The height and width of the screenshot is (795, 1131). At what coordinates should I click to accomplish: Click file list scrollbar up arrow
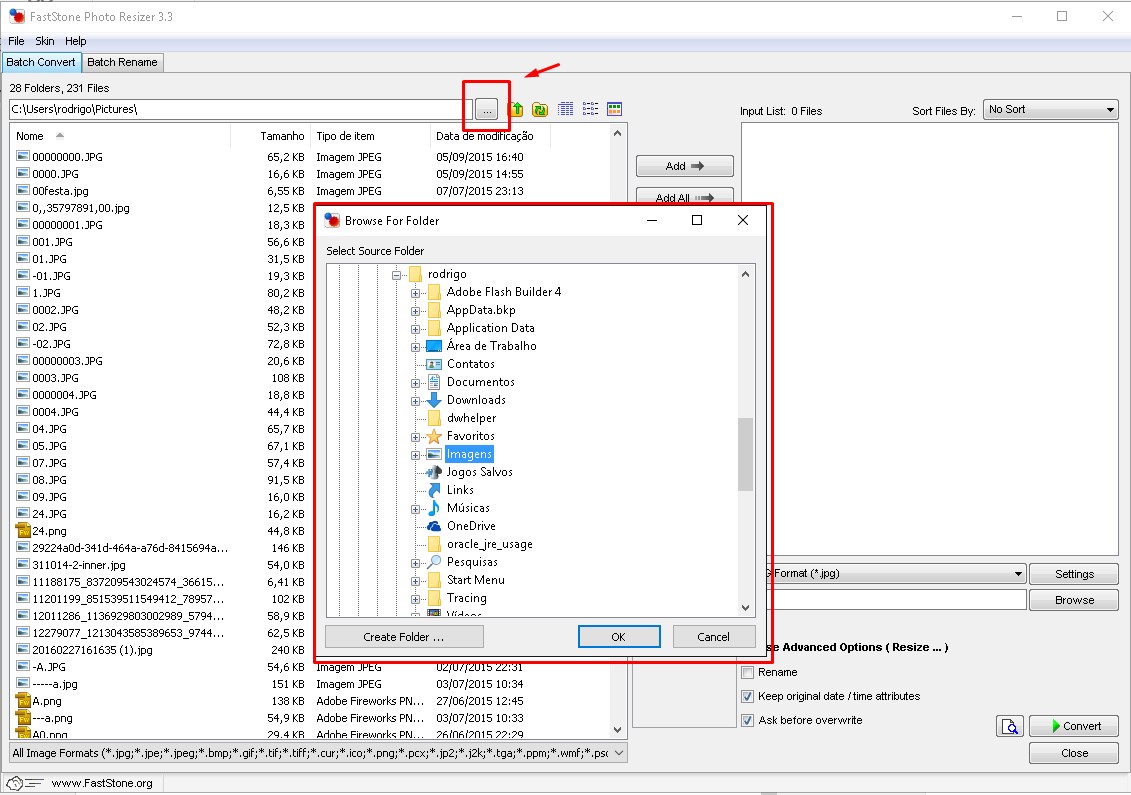[617, 133]
